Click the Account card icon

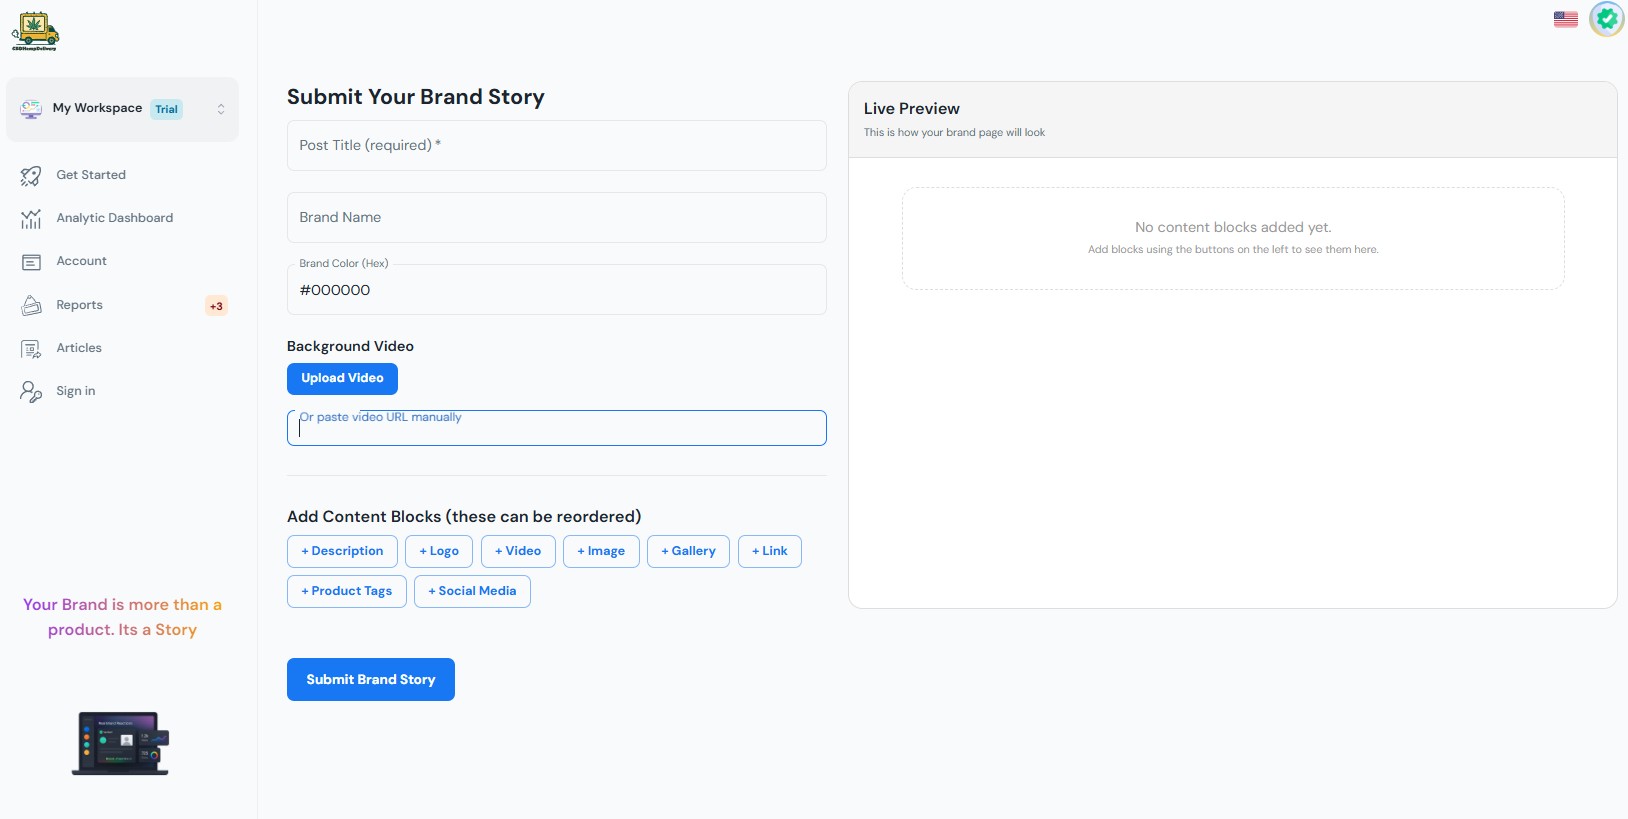[x=31, y=262]
